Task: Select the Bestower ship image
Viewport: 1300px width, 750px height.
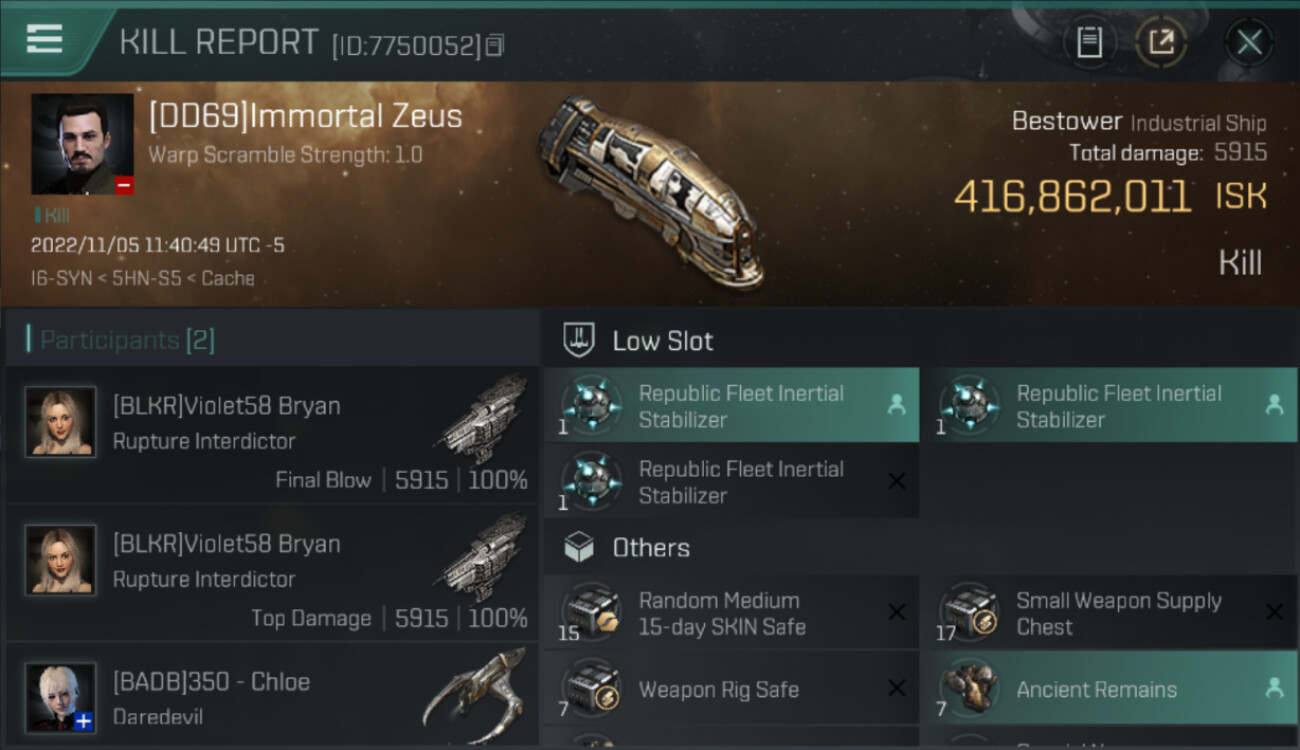Action: click(652, 190)
